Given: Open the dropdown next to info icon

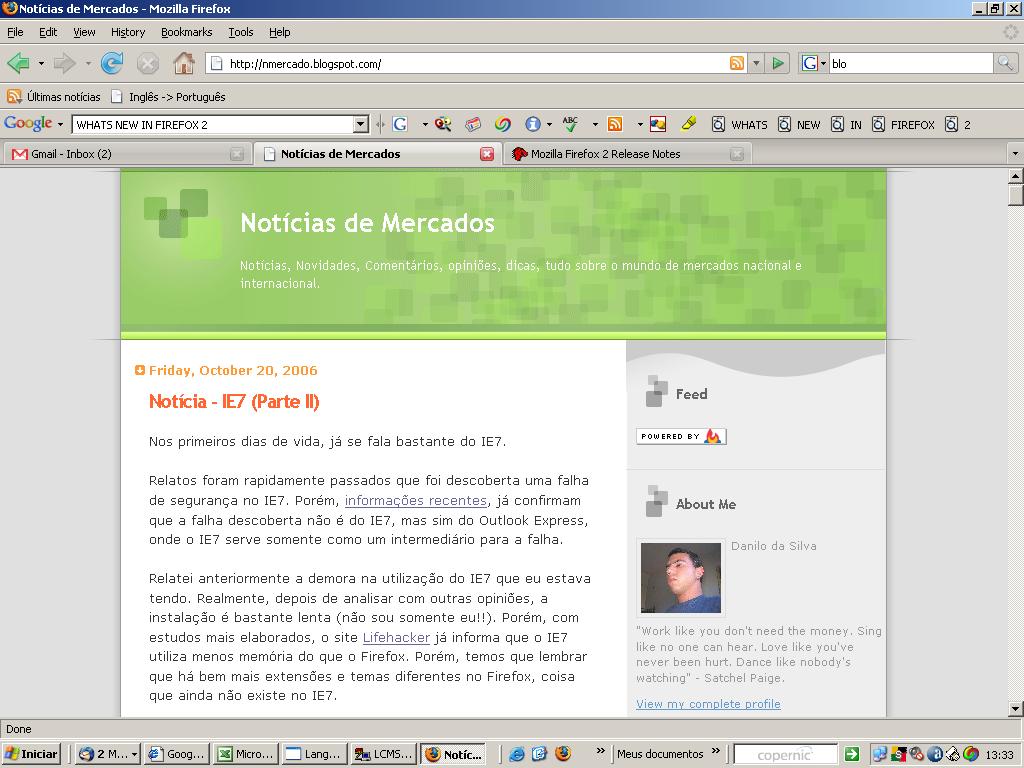Looking at the screenshot, I should click(549, 124).
